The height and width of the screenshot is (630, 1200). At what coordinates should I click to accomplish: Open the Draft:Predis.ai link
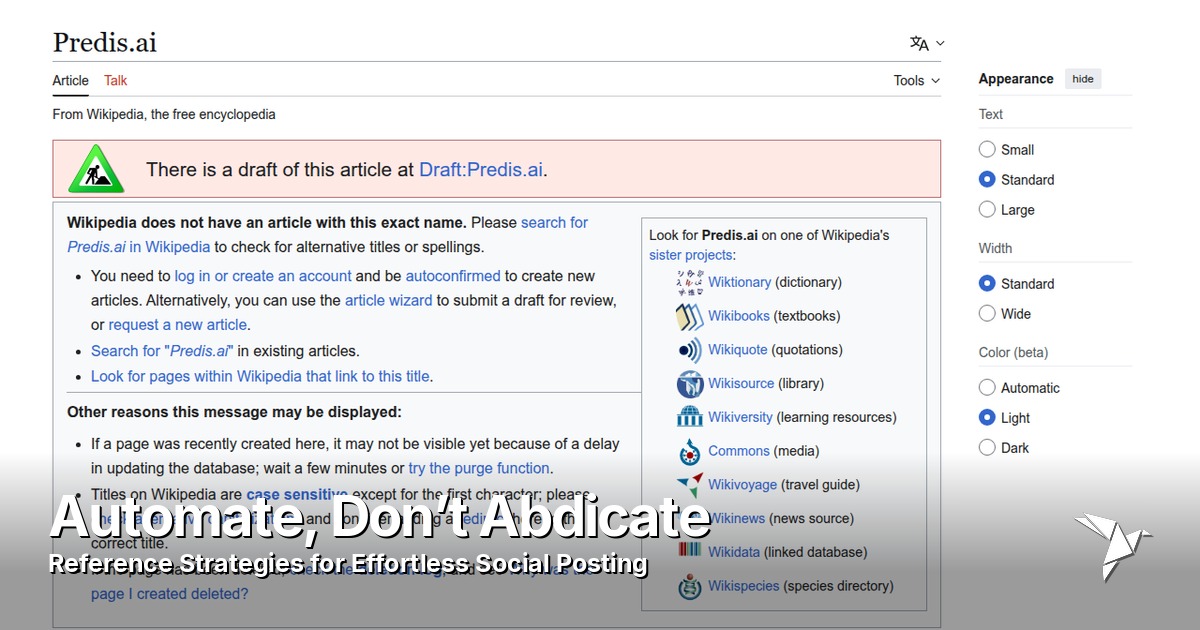tap(481, 169)
